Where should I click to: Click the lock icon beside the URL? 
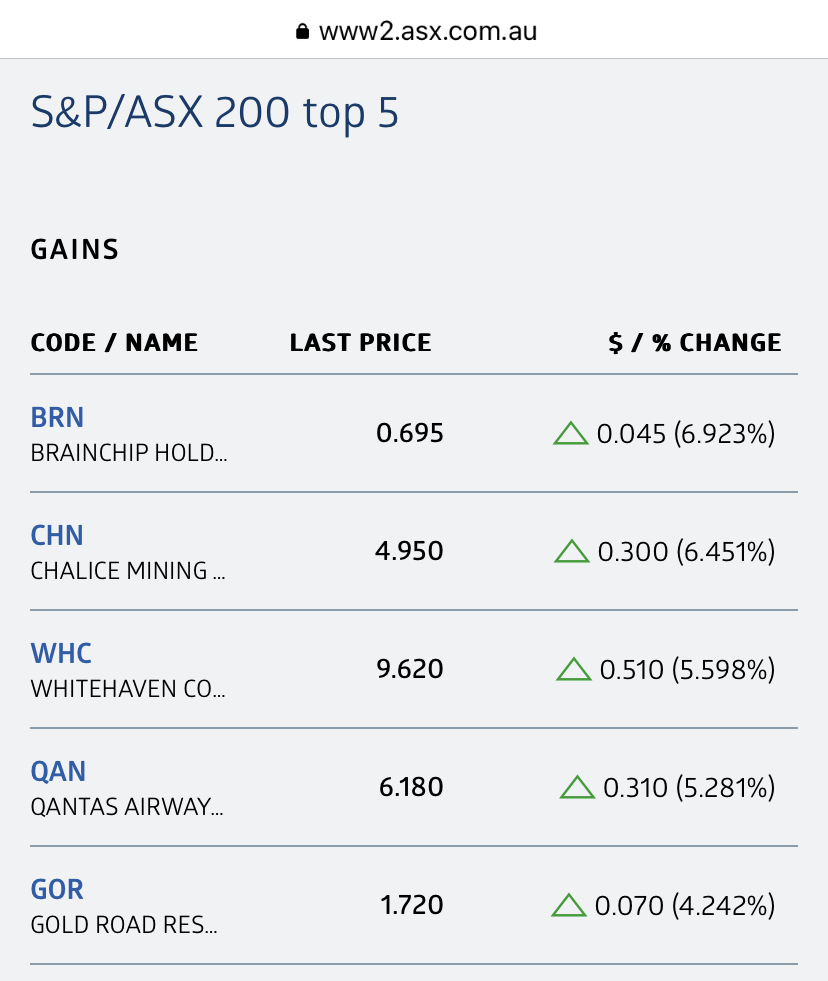pyautogui.click(x=303, y=32)
